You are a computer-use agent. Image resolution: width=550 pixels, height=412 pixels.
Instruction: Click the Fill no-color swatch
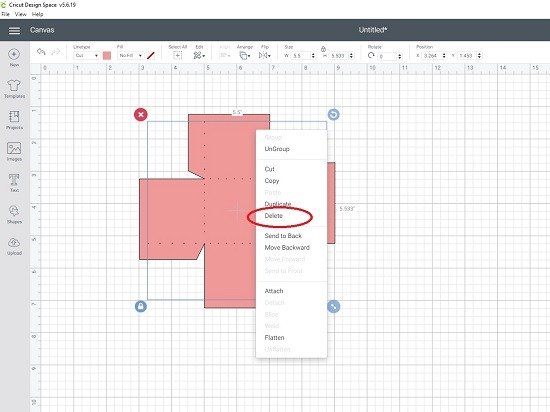(151, 55)
